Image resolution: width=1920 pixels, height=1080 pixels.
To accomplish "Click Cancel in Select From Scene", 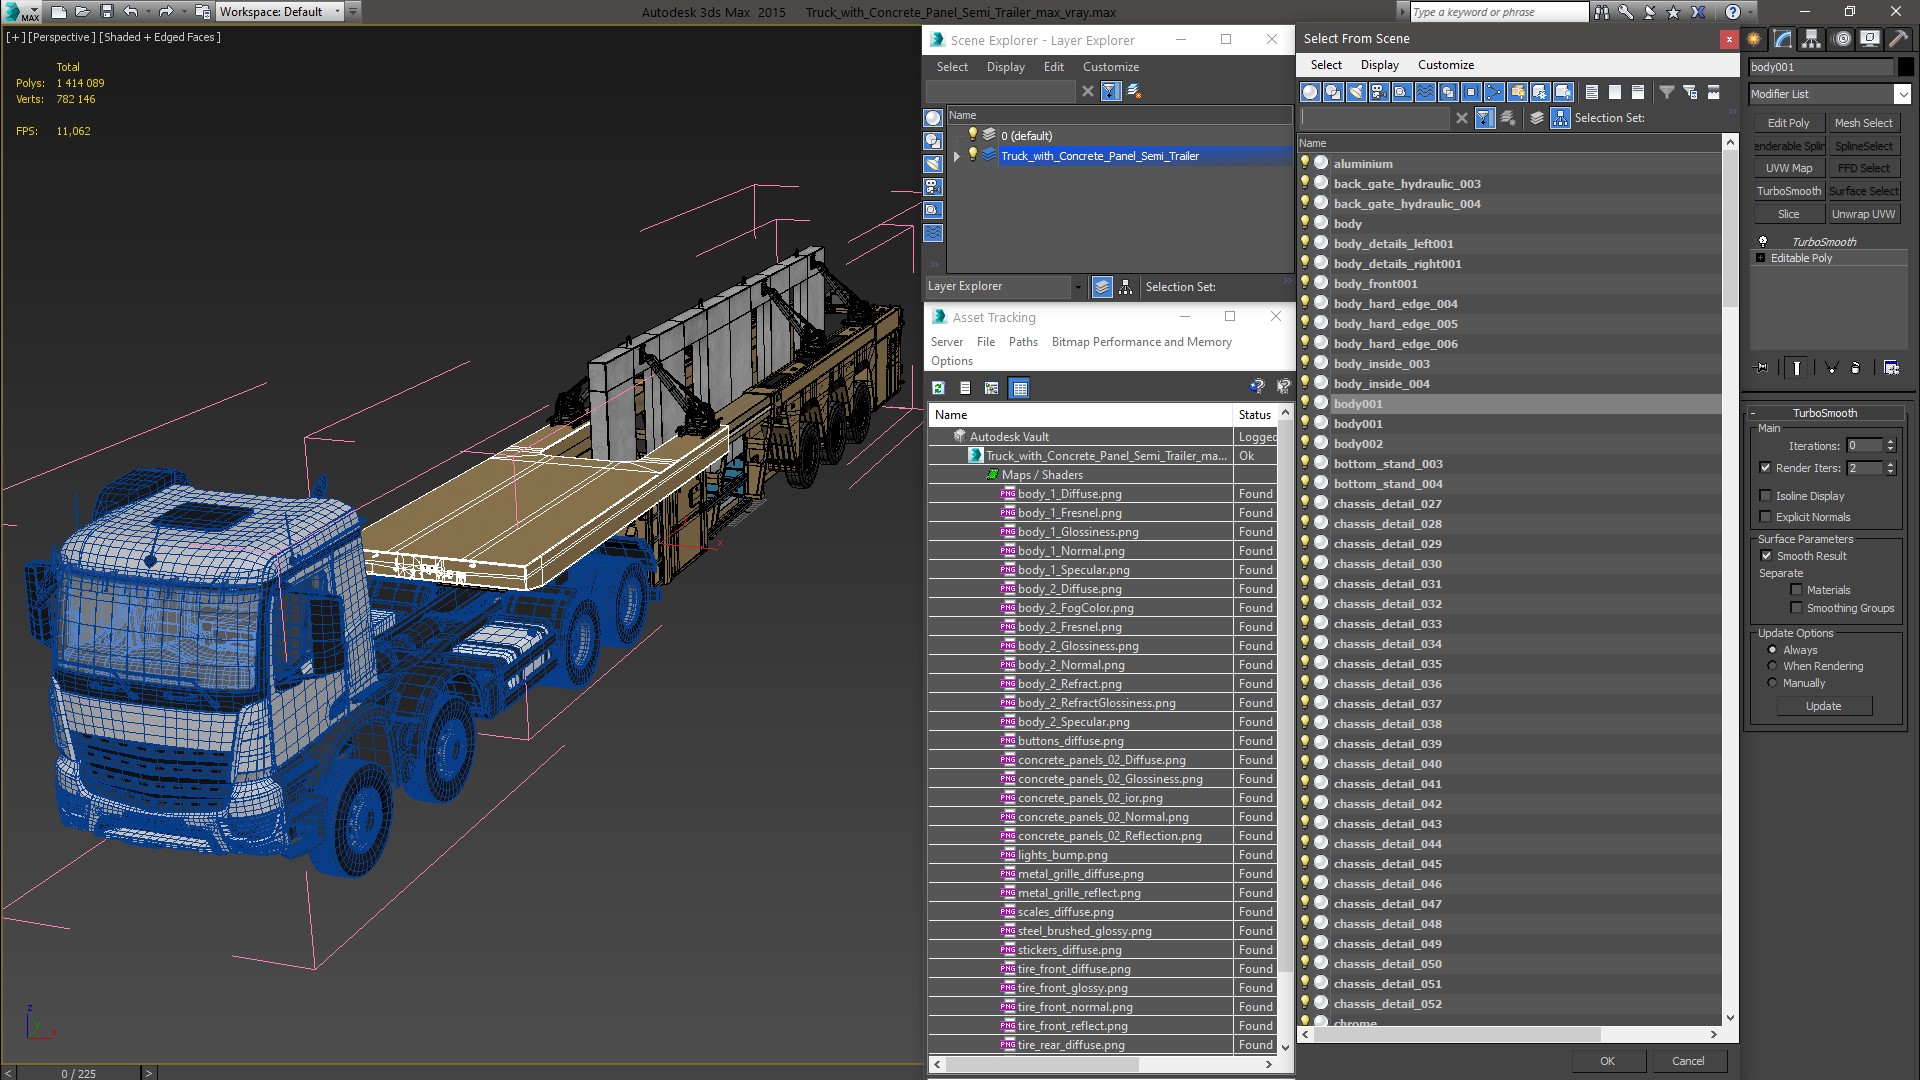I will (1688, 1061).
